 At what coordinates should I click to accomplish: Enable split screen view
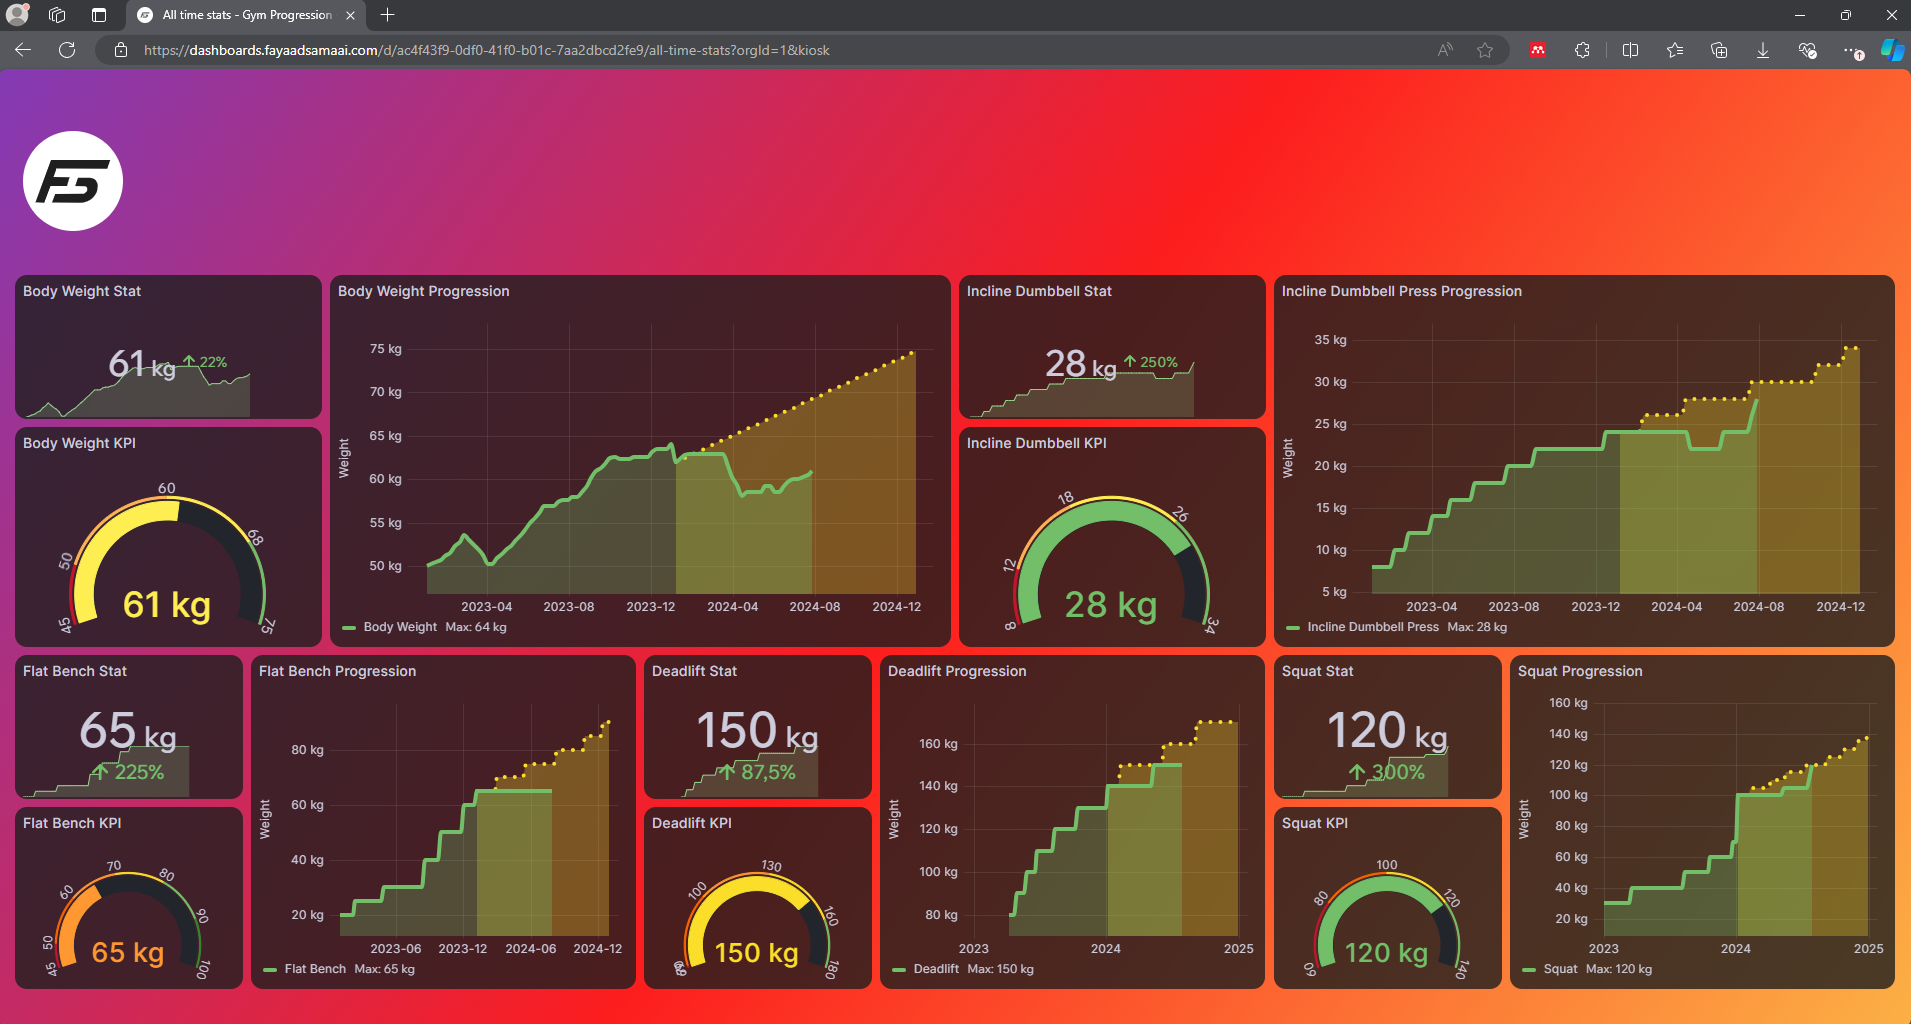1630,50
